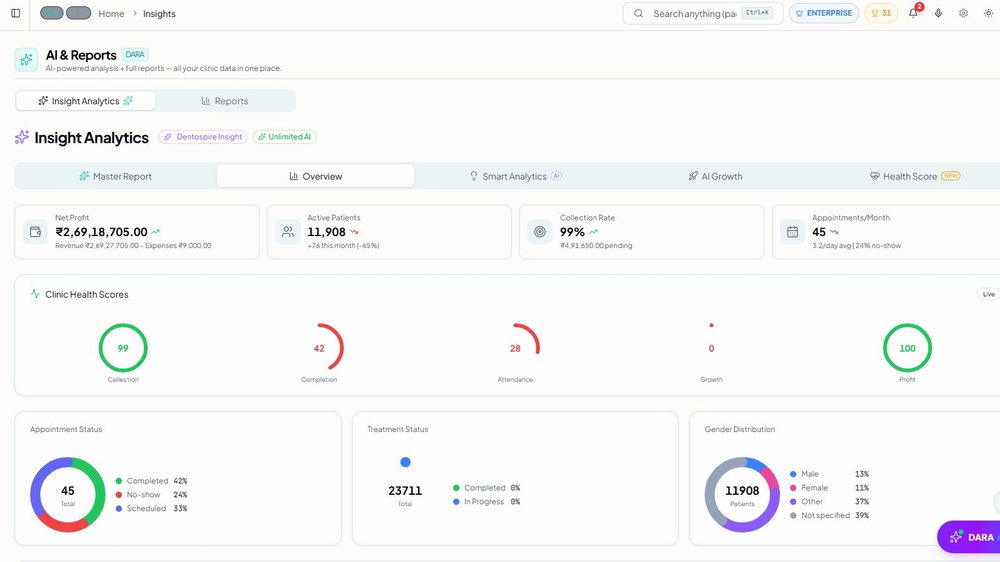Click the Appointments/Month calendar icon
Screen dimensions: 1000x562
[792, 232]
